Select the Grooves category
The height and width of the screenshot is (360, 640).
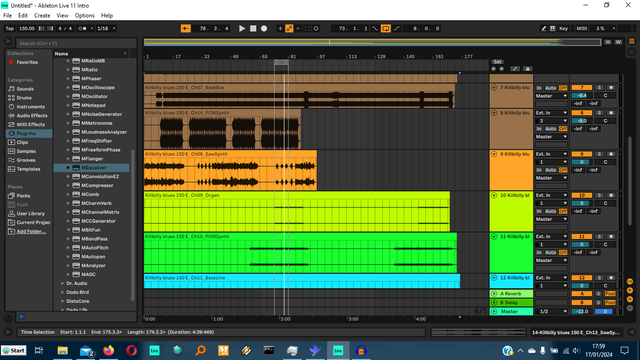[x=26, y=160]
